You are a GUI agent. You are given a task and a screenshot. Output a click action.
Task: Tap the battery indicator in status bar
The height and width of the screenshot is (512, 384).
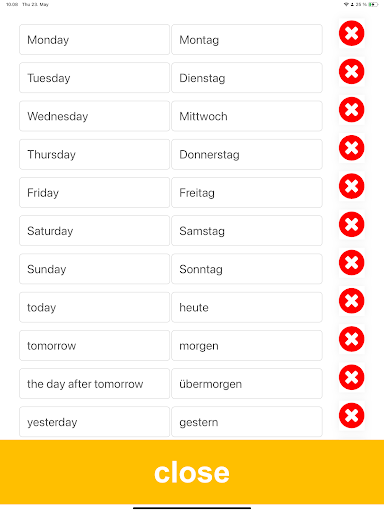[x=373, y=5]
